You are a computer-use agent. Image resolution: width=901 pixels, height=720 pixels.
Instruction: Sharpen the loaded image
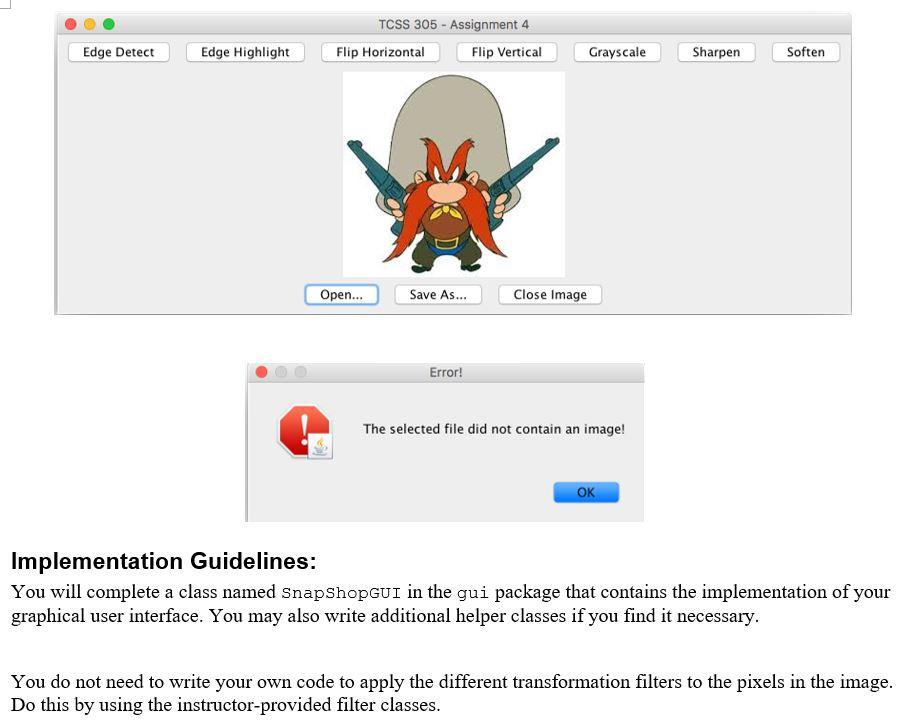coord(716,52)
